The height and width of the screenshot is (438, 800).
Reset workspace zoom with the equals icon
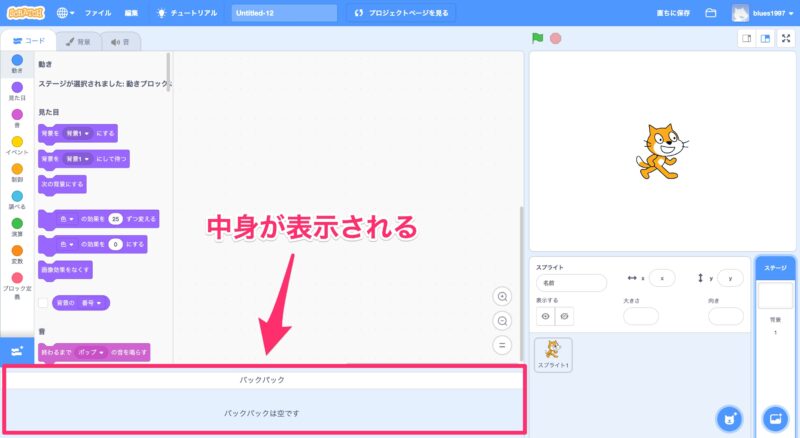[x=503, y=345]
